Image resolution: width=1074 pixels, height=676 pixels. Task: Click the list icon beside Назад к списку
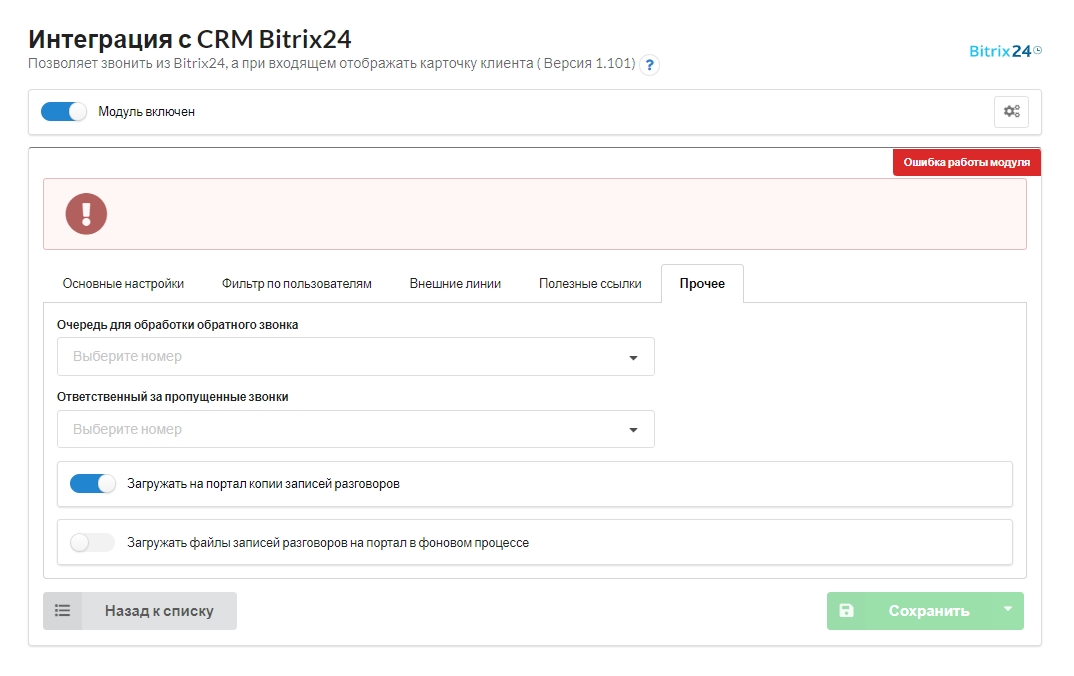[x=62, y=611]
